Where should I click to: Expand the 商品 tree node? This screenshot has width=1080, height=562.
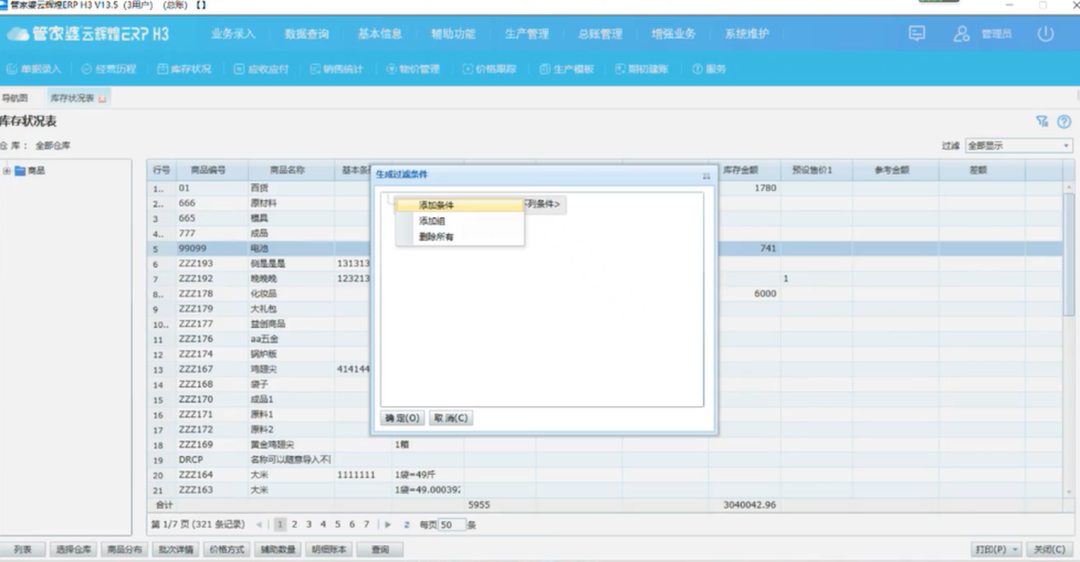click(x=6, y=171)
